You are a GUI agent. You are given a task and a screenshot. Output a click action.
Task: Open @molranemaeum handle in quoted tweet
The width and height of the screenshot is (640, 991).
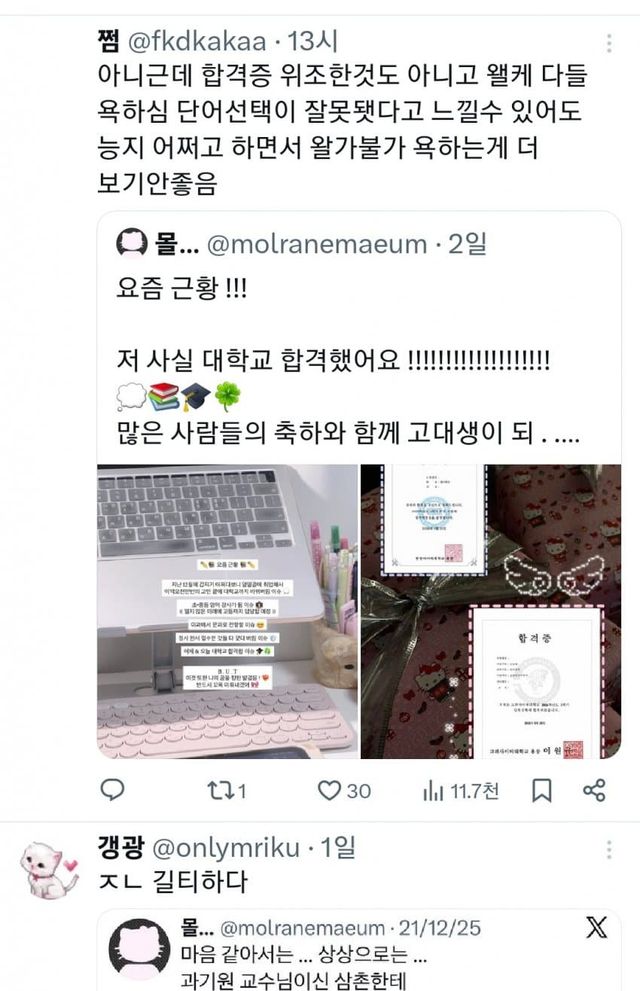click(x=317, y=244)
